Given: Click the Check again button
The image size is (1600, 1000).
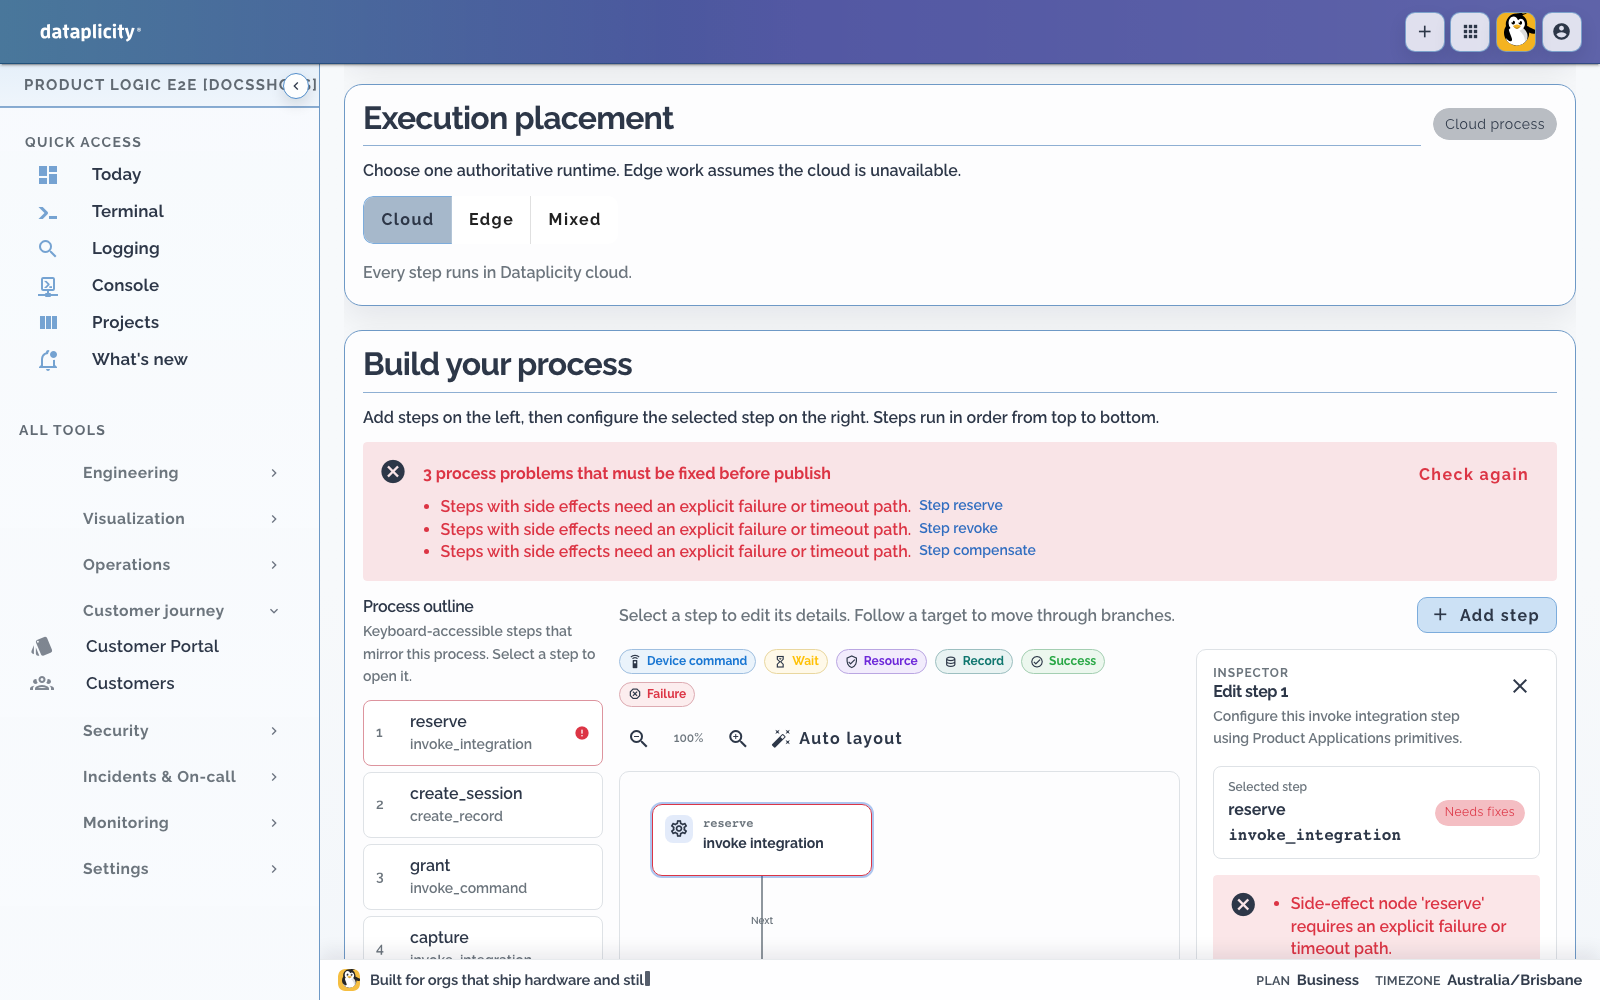Looking at the screenshot, I should tap(1473, 475).
